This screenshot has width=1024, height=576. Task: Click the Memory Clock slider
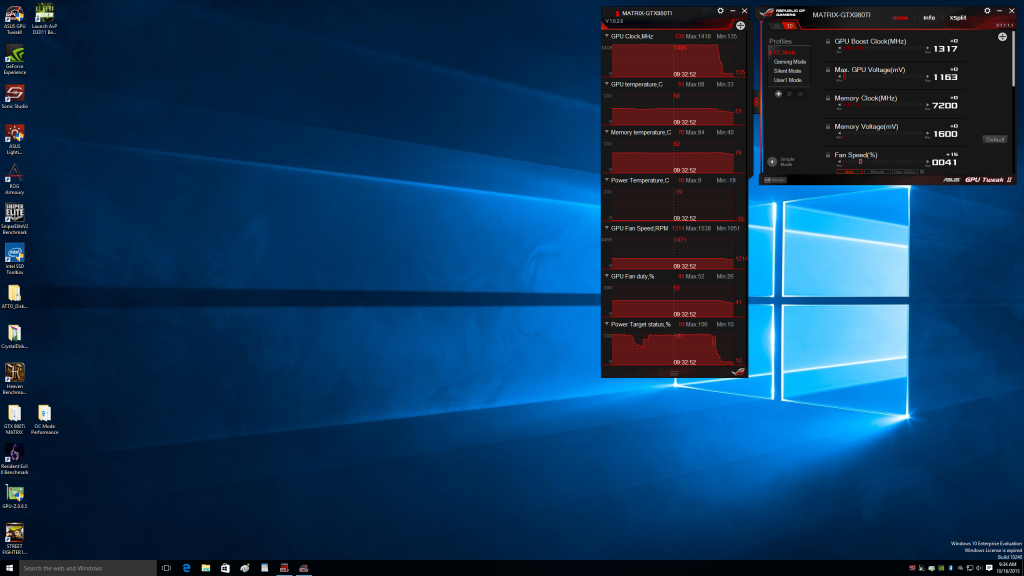(x=884, y=106)
